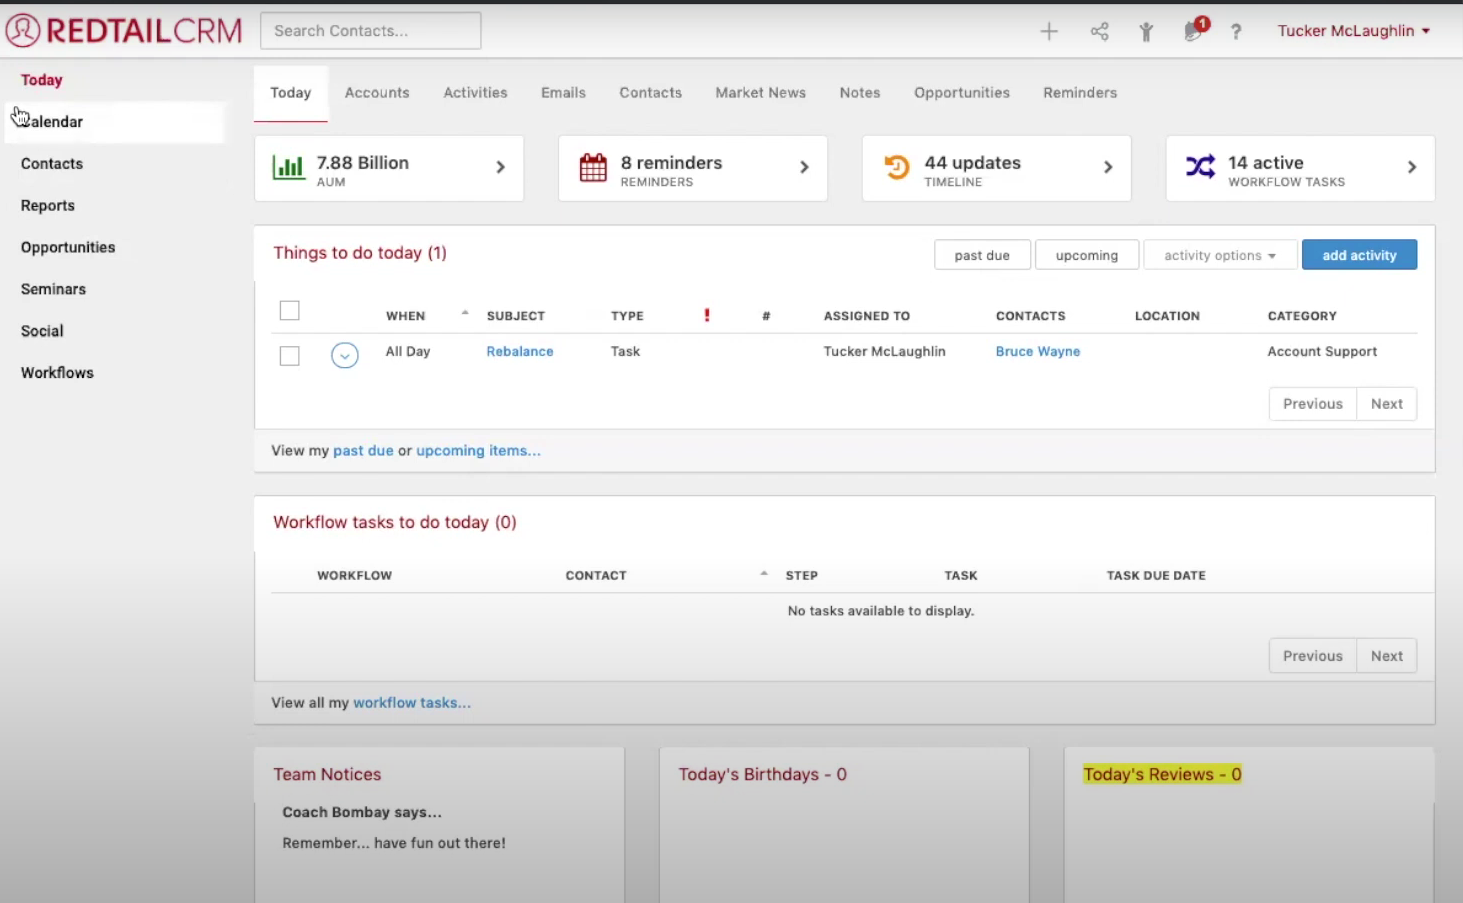Open the Bruce Wayne contact link

[x=1037, y=351]
